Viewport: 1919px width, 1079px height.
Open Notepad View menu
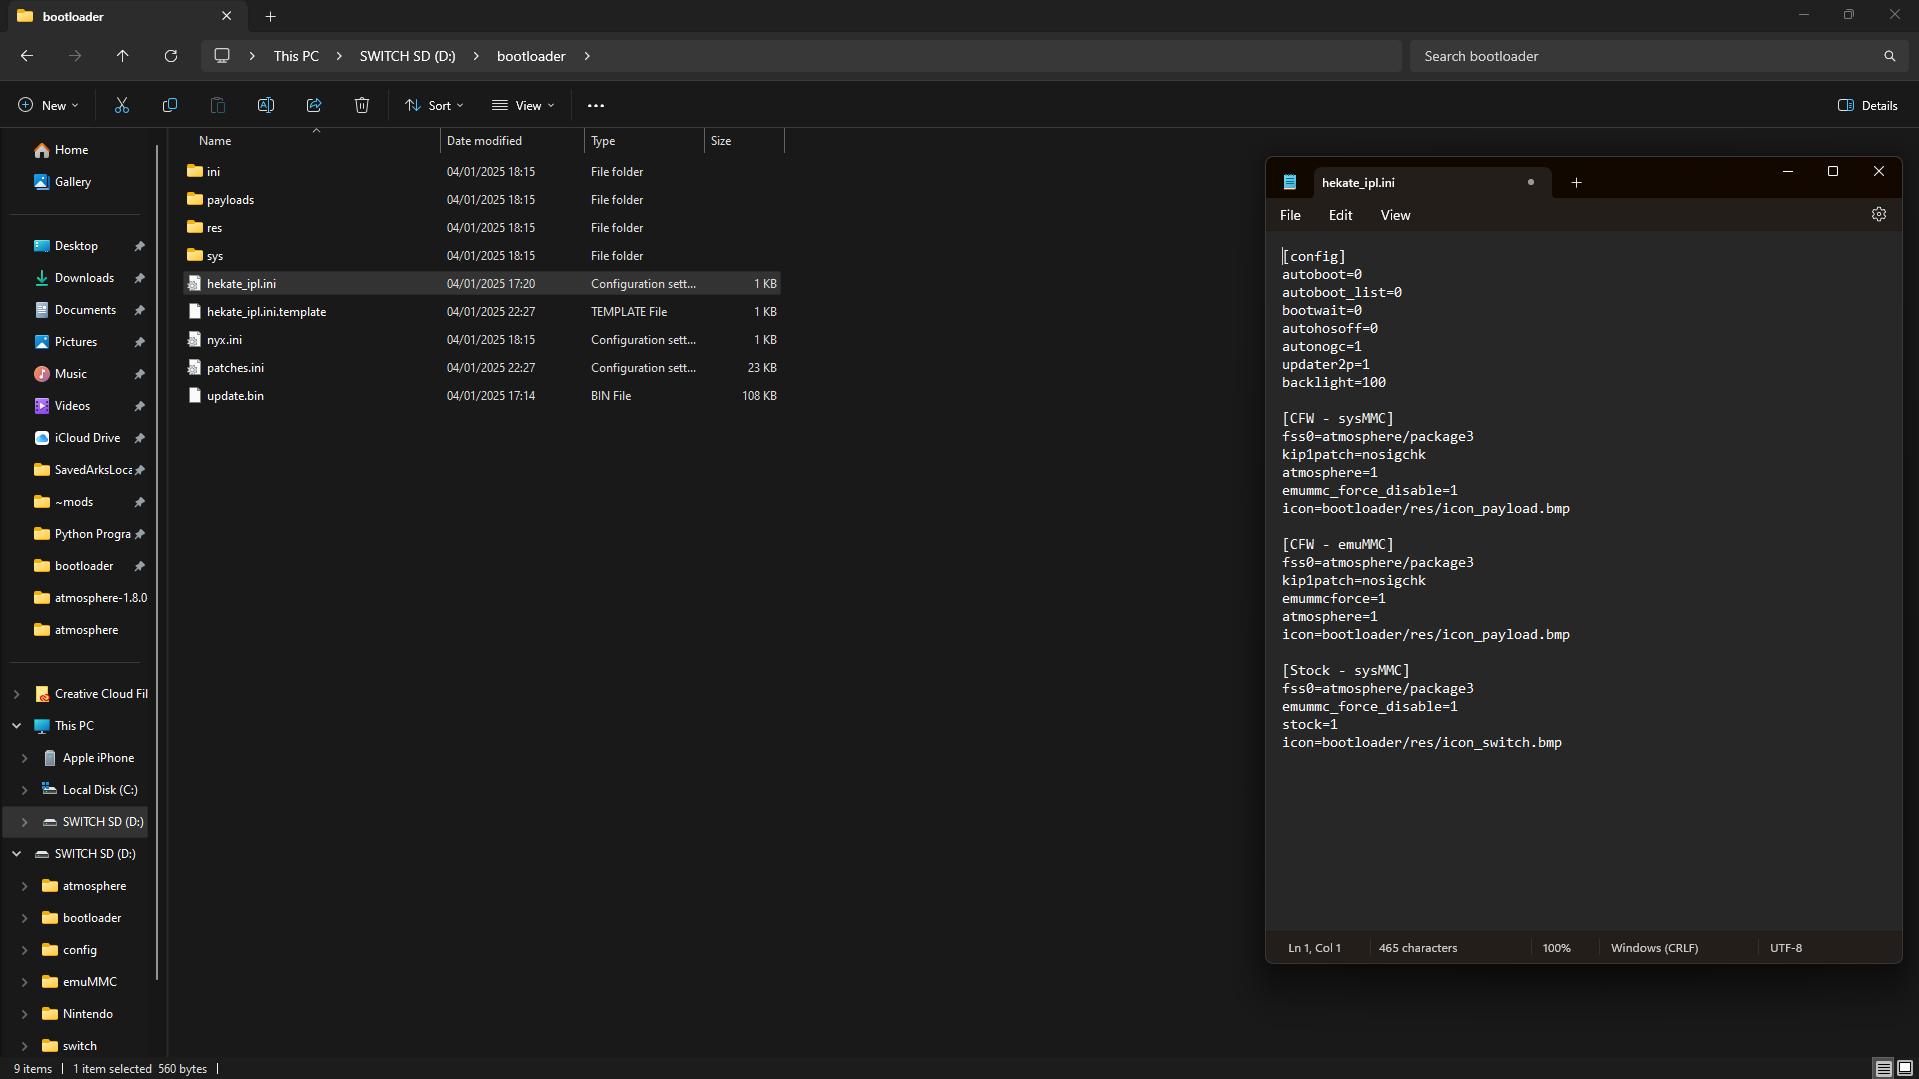pos(1395,215)
